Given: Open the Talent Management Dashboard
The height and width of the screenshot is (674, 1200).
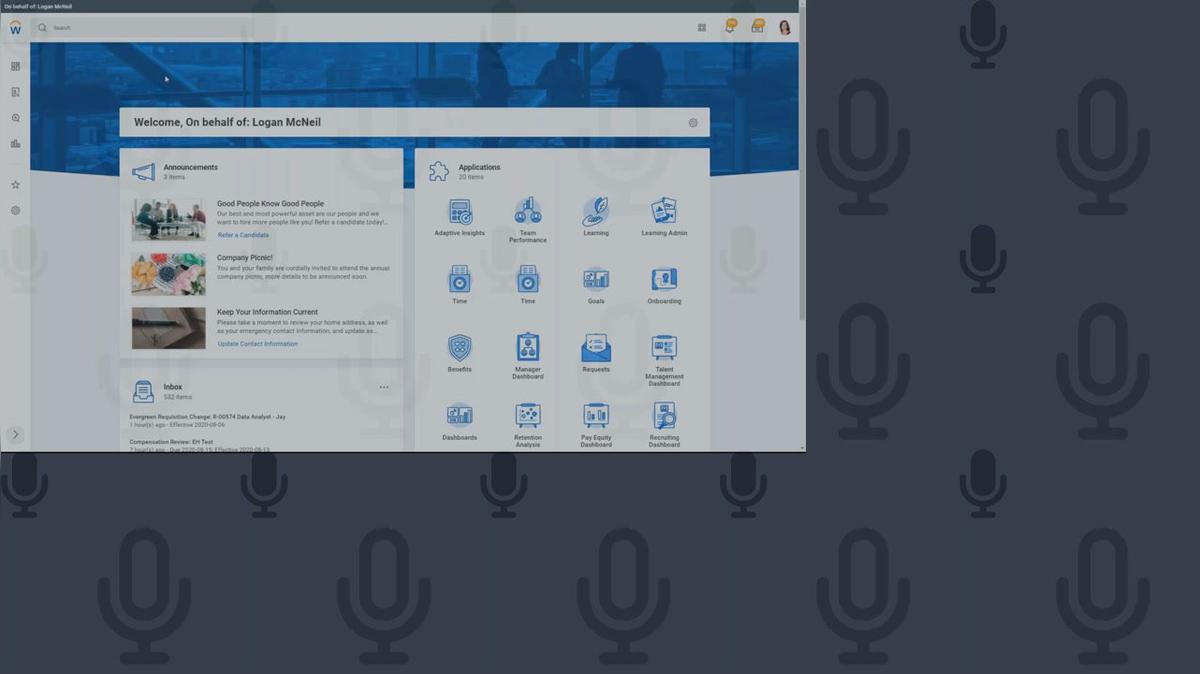Looking at the screenshot, I should [664, 348].
